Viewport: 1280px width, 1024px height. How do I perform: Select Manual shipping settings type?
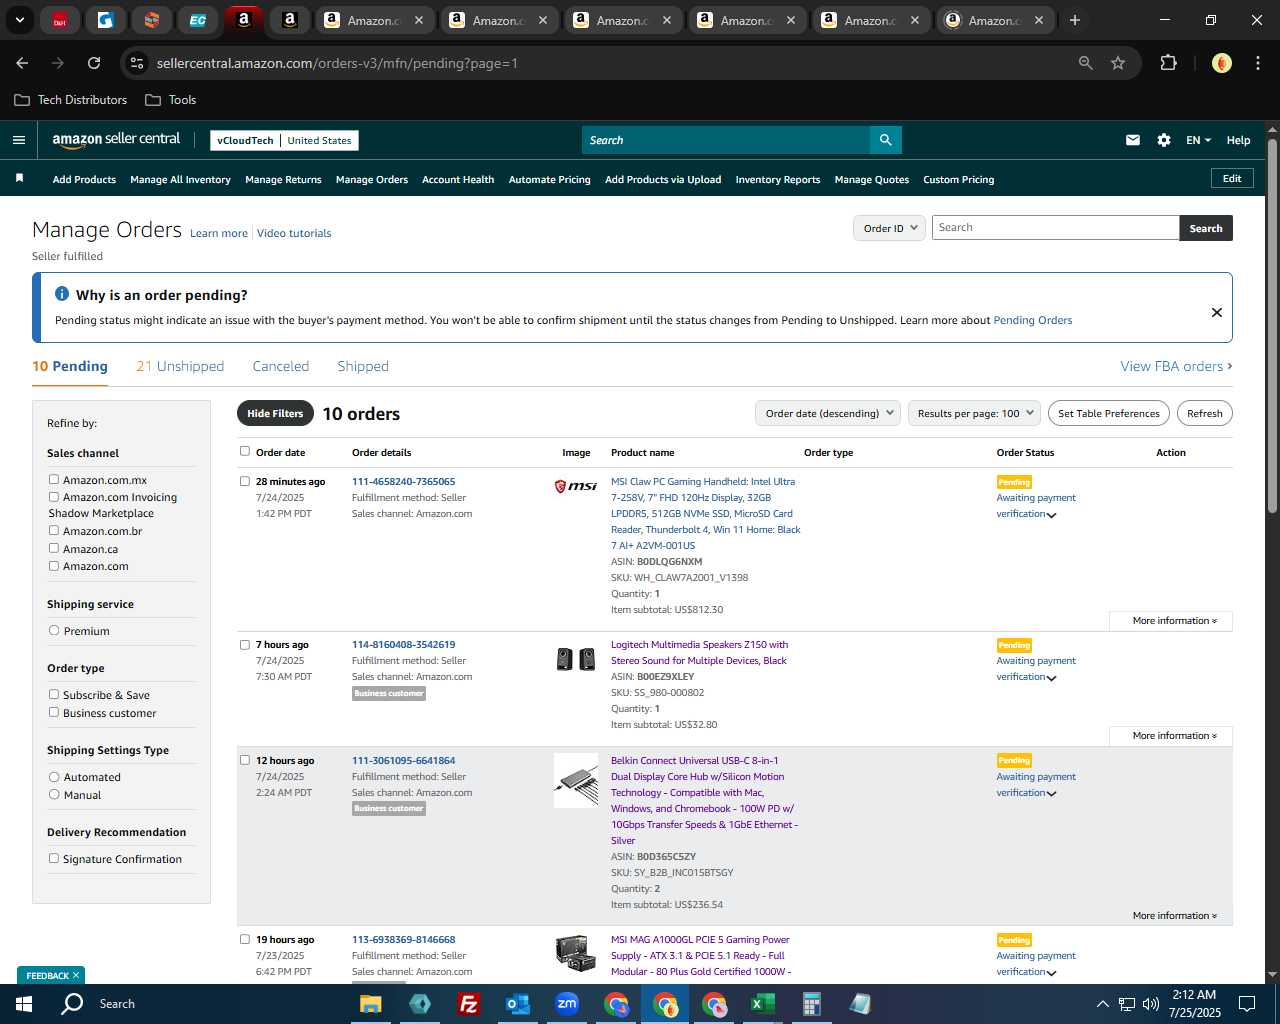[x=54, y=794]
